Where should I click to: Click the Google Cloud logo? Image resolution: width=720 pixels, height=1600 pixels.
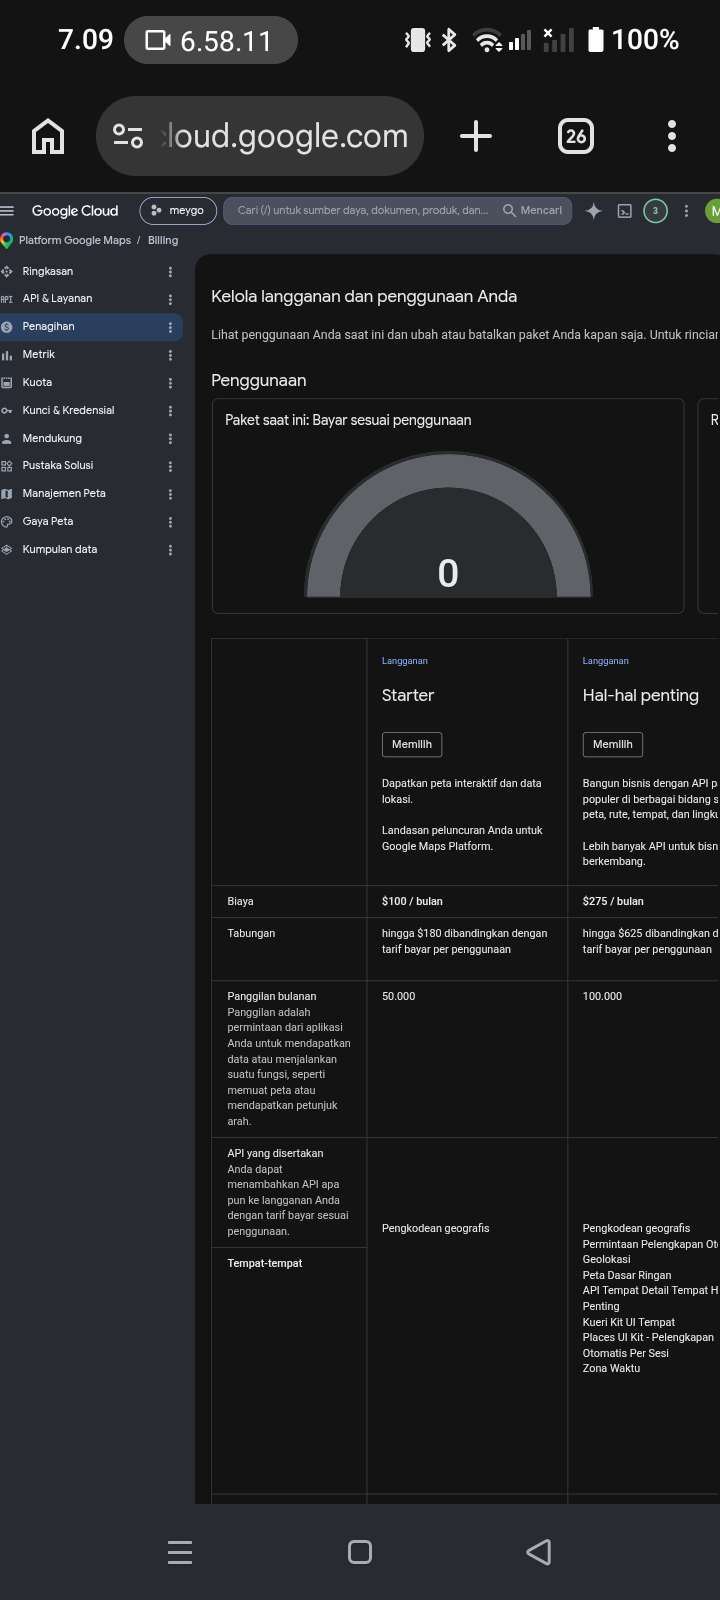[75, 210]
